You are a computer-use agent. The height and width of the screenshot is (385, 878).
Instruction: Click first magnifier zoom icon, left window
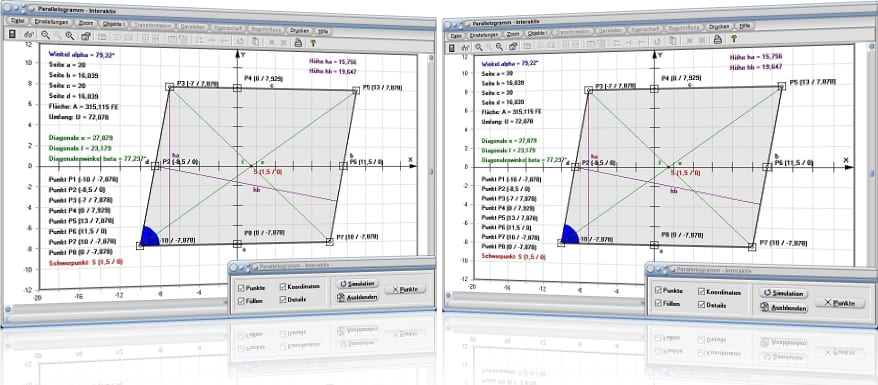pos(45,35)
